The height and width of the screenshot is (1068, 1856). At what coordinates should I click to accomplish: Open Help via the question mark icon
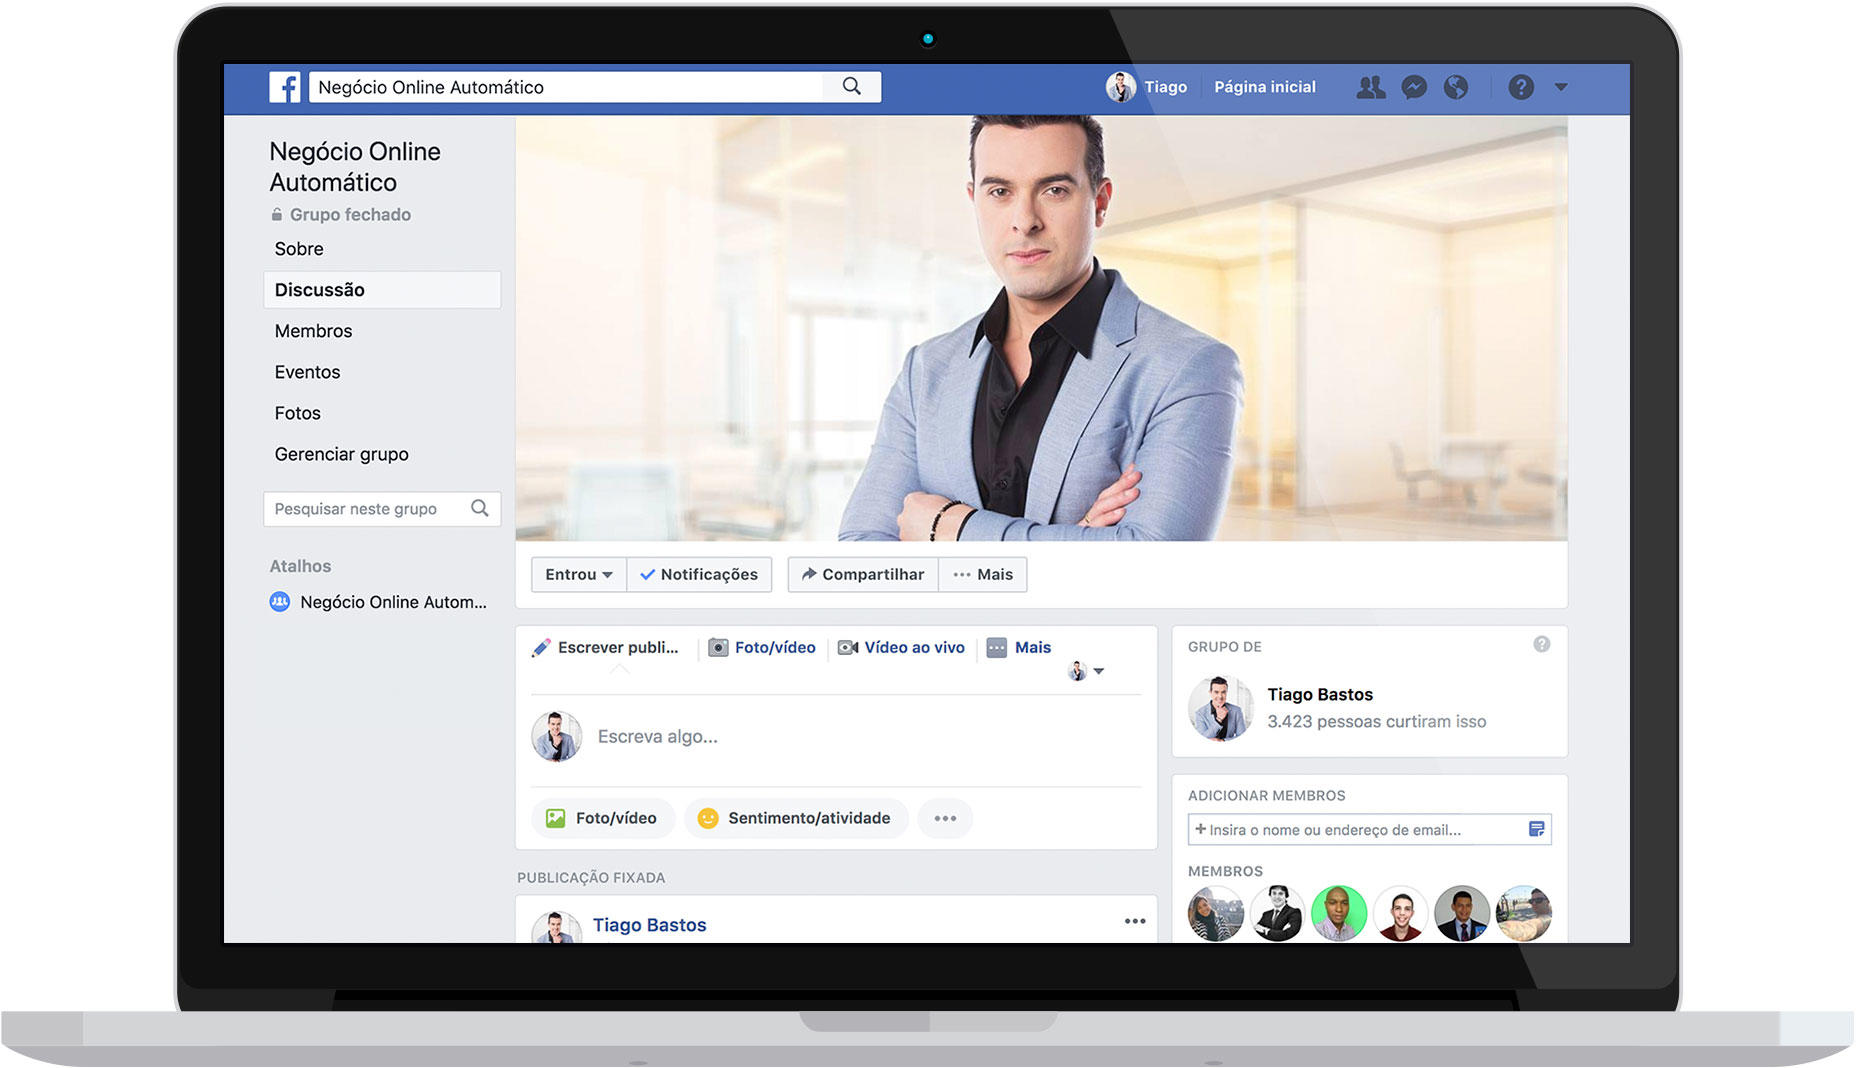1521,87
